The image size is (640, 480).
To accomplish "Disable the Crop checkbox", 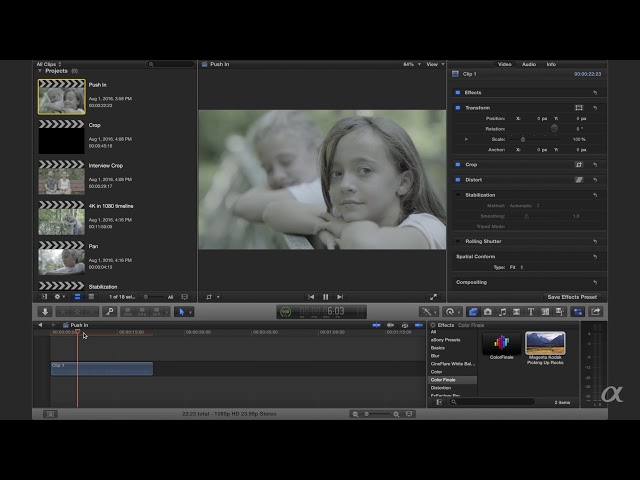I will point(458,164).
